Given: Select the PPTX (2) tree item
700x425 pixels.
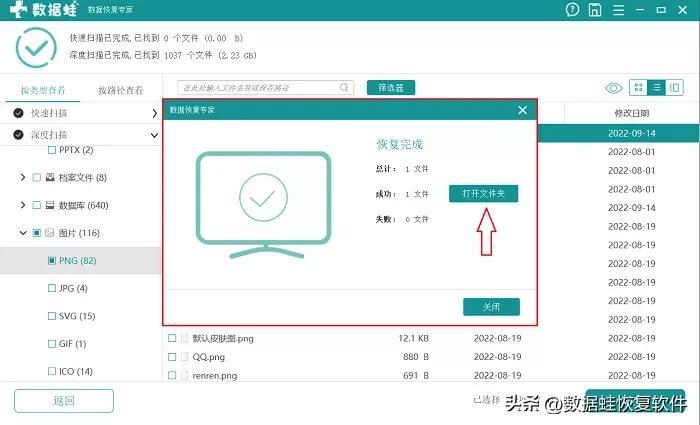Looking at the screenshot, I should [x=76, y=150].
